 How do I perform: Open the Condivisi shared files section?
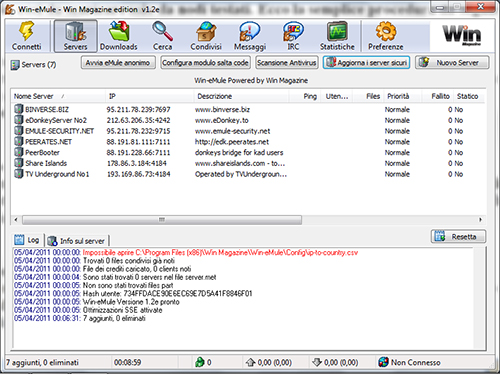coord(206,36)
